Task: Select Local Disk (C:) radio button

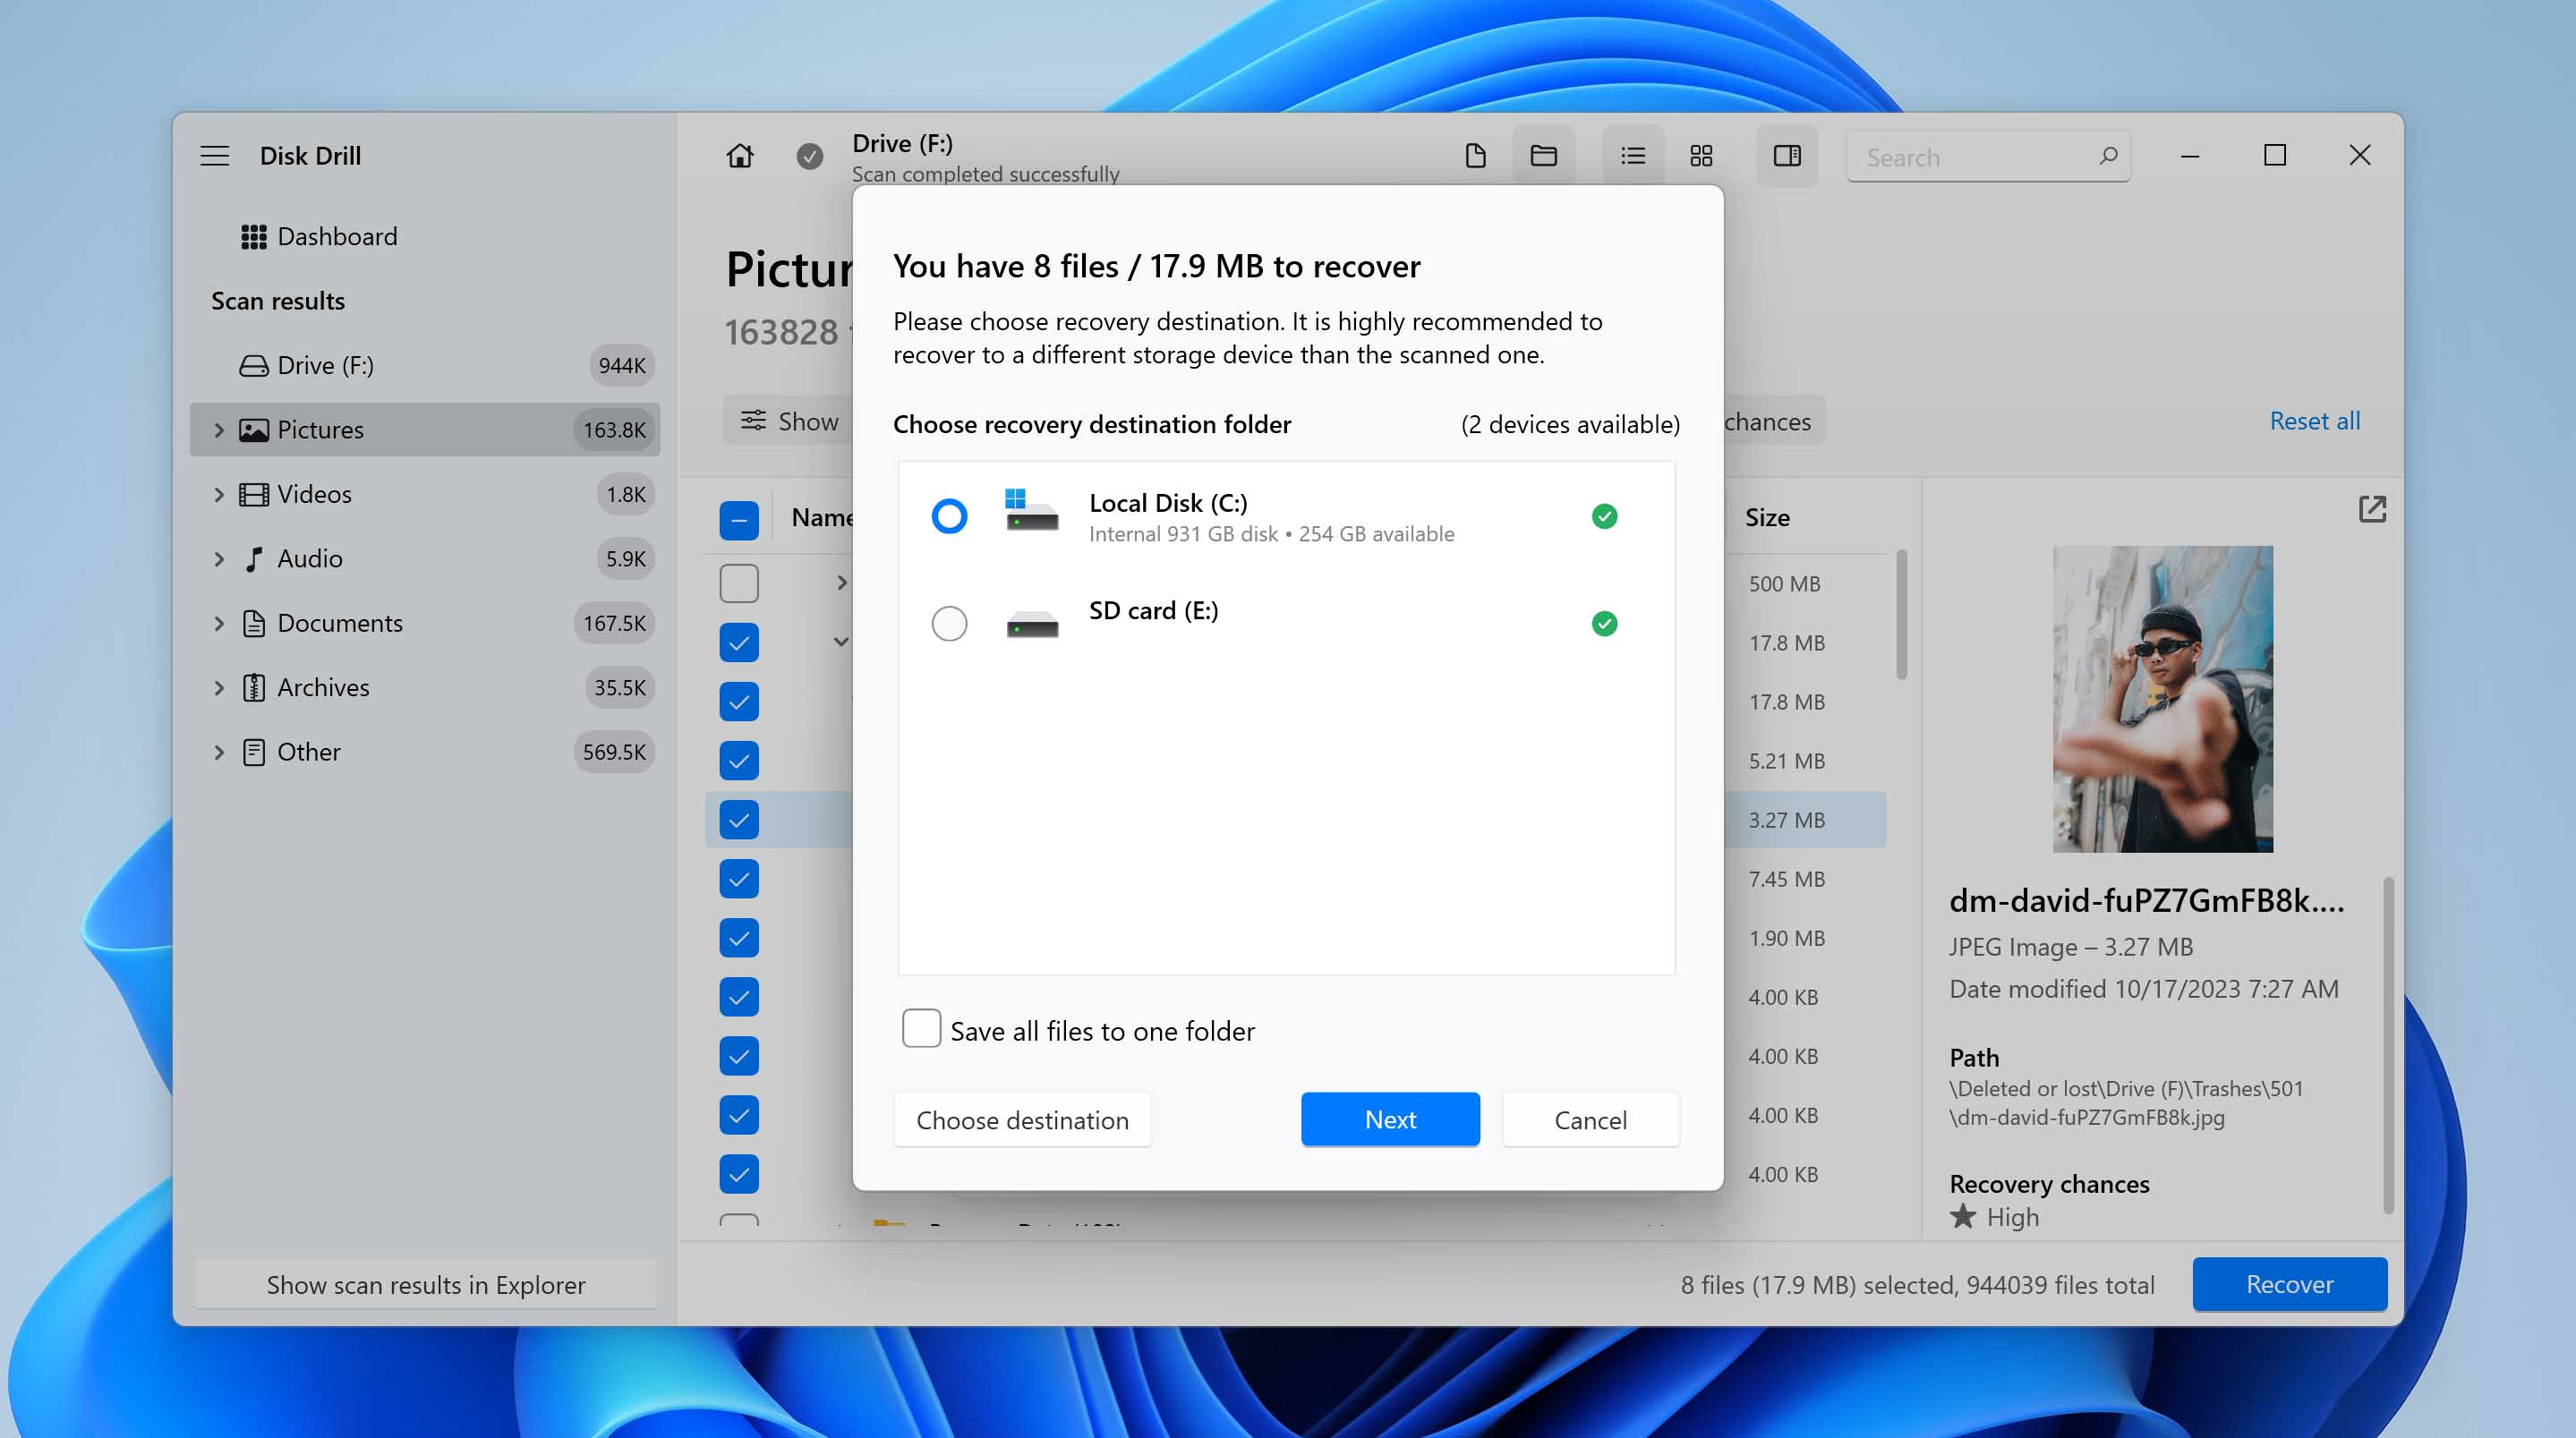Action: 949,516
